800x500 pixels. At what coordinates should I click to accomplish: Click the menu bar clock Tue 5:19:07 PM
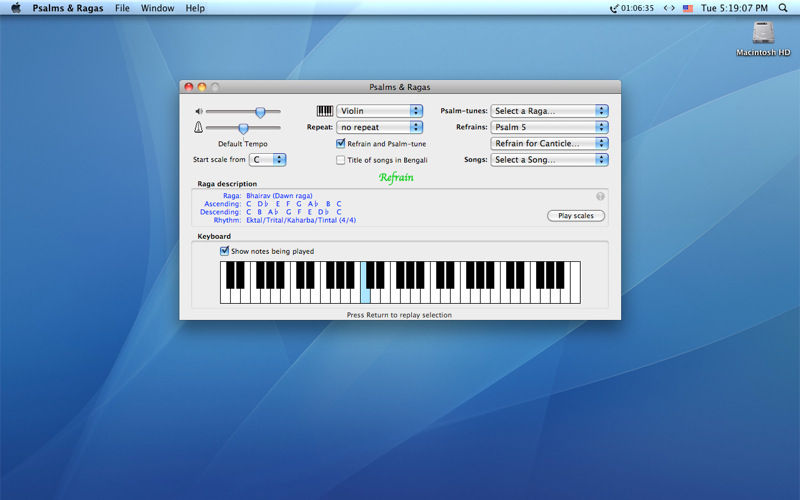pos(734,8)
